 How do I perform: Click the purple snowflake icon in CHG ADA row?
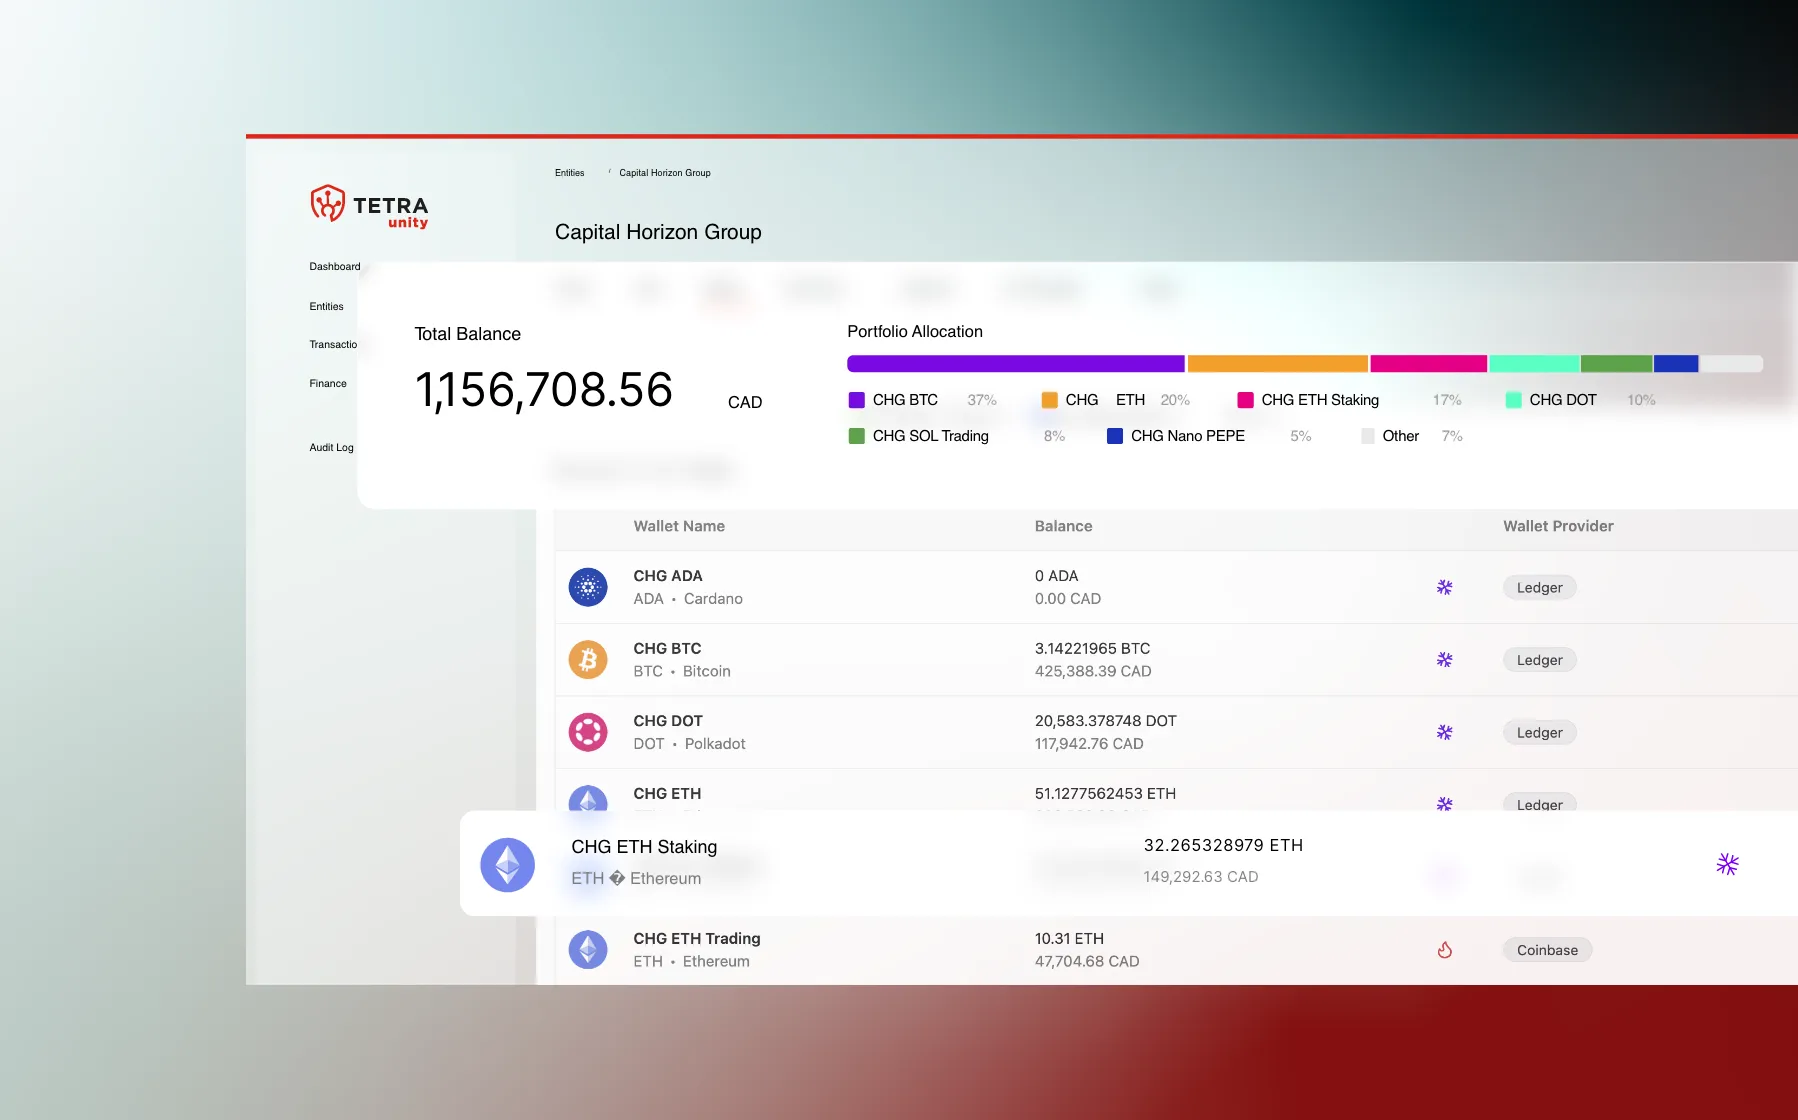click(x=1444, y=587)
